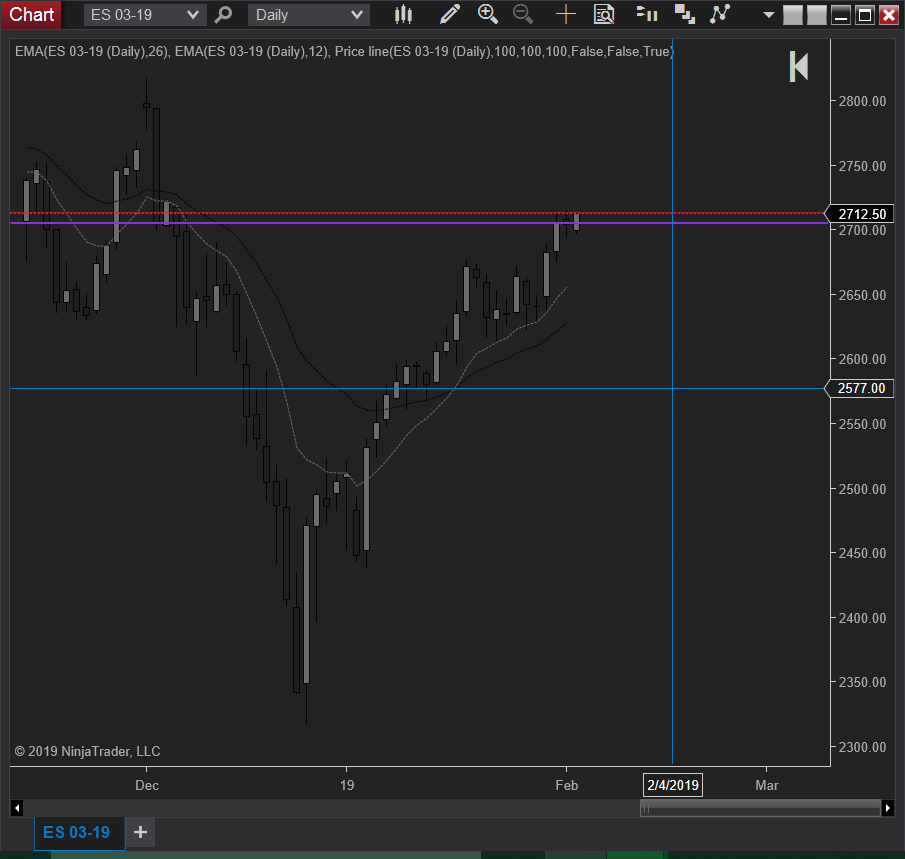Click the 2500.00 price axis label
This screenshot has width=905, height=859.
862,490
